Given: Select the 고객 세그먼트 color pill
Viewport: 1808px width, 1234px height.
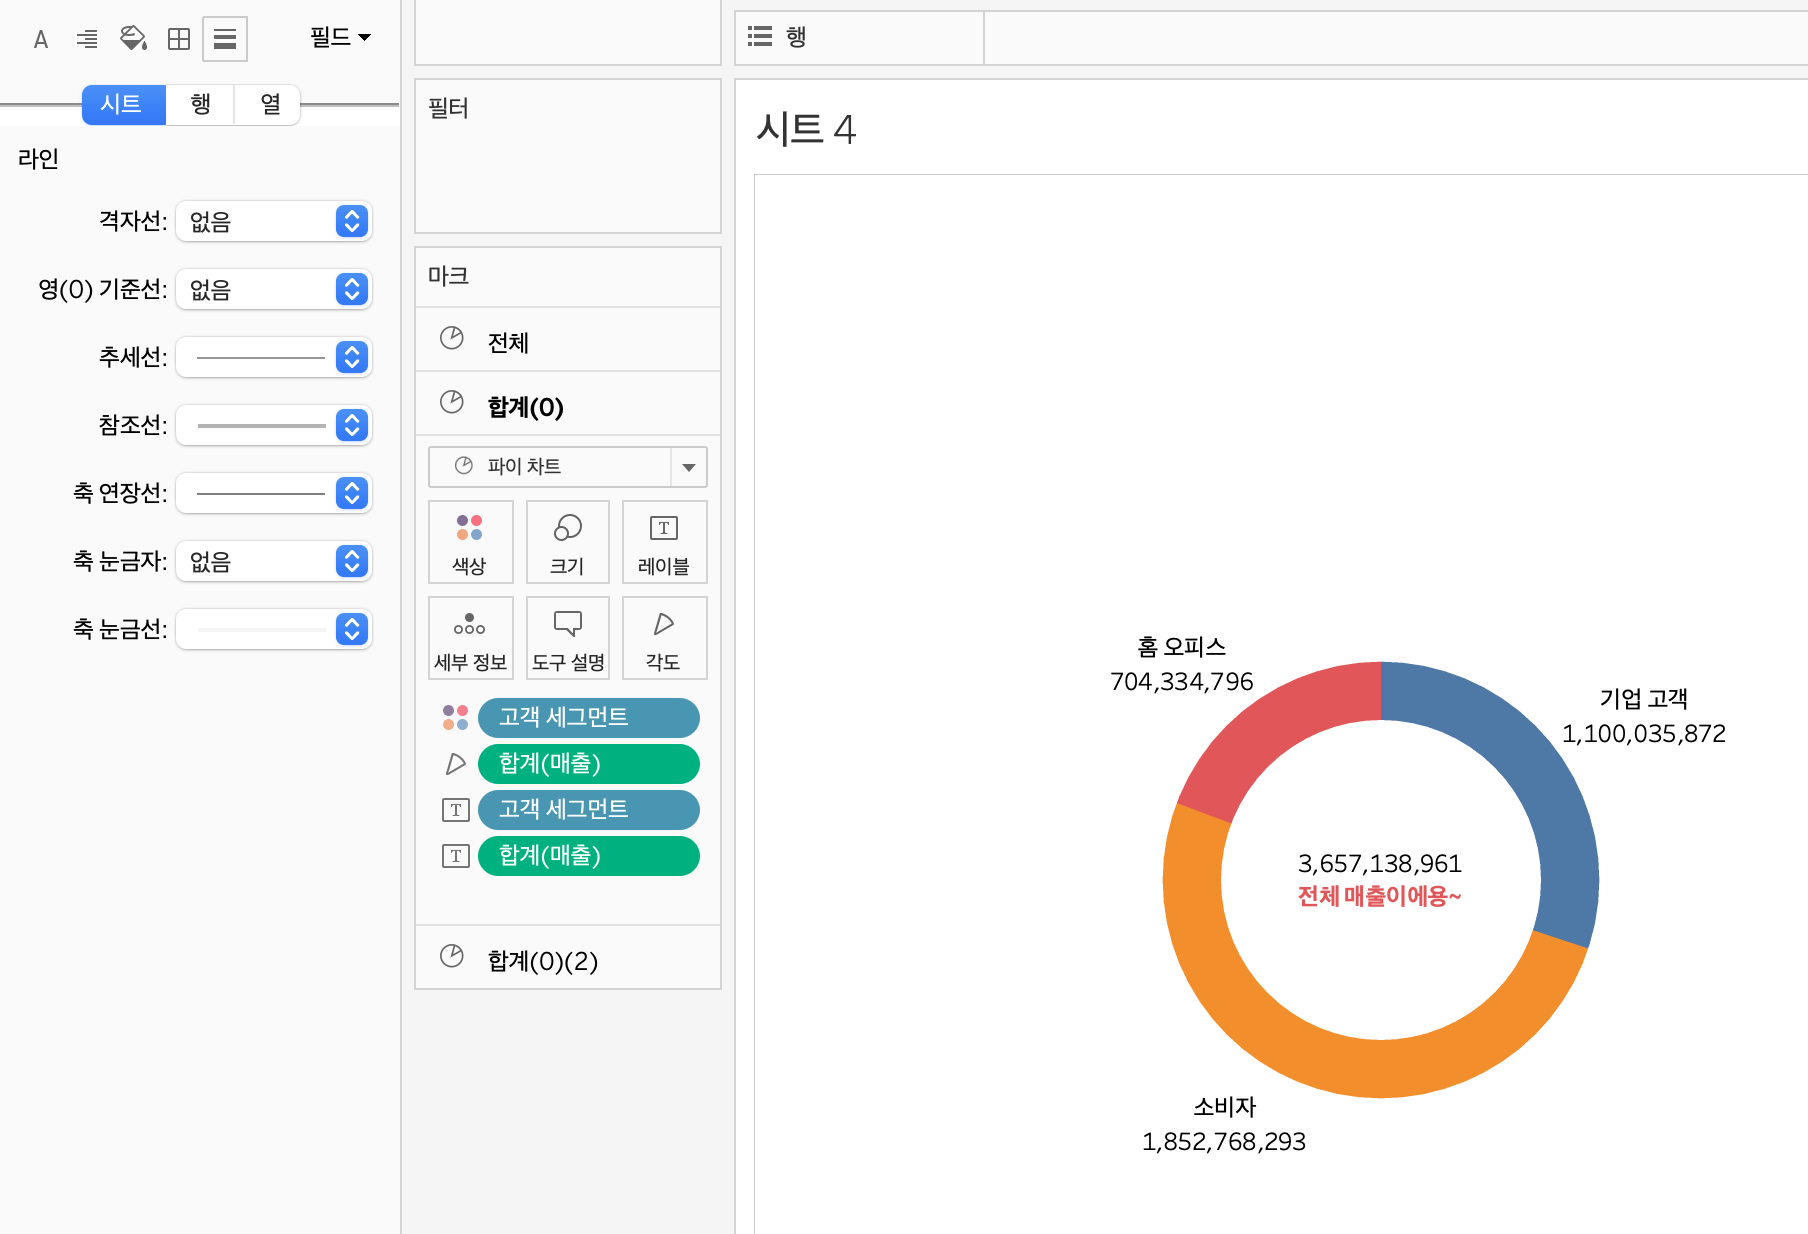Looking at the screenshot, I should click(588, 718).
